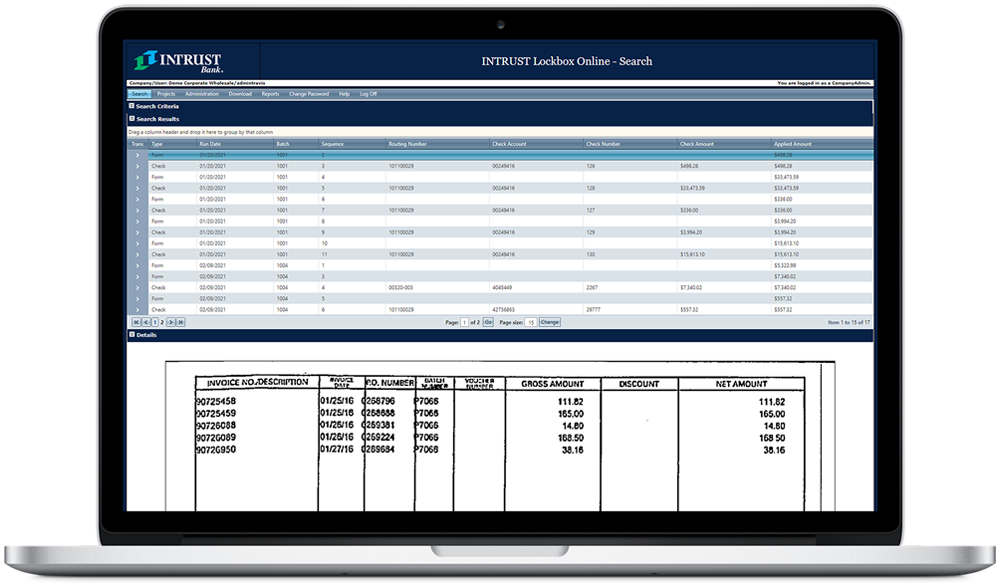Open the Projects menu
Screen dimensions: 1000x585
(166, 93)
